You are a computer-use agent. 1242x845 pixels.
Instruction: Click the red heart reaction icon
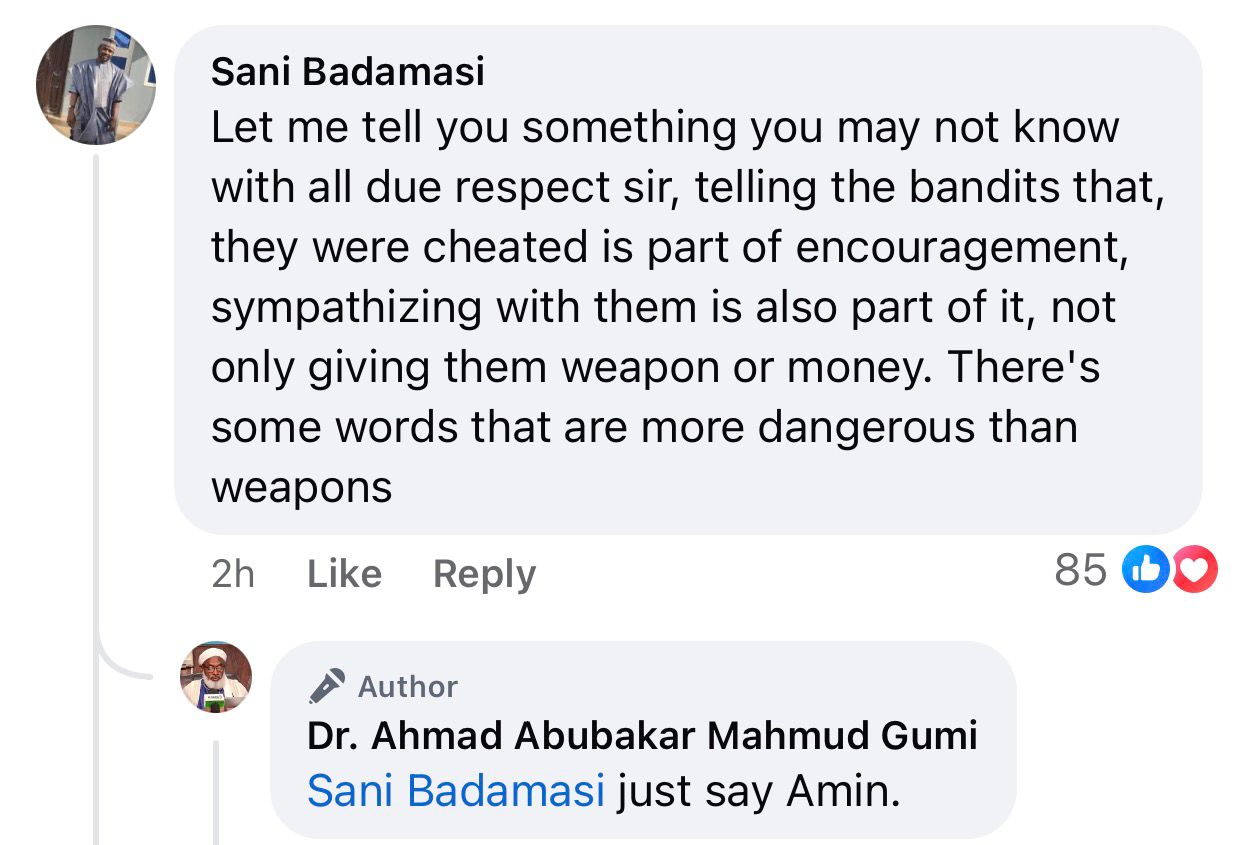1194,570
